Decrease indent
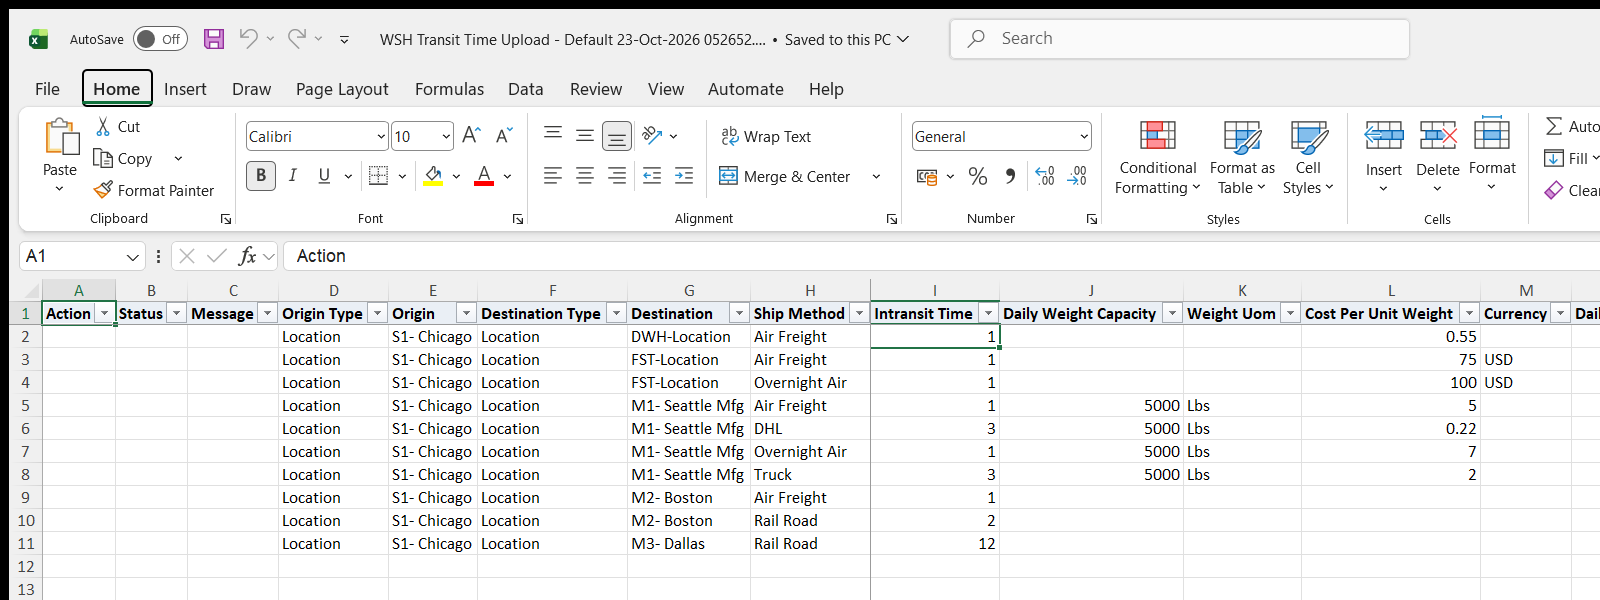Screen dimensions: 1600x600 tap(652, 176)
